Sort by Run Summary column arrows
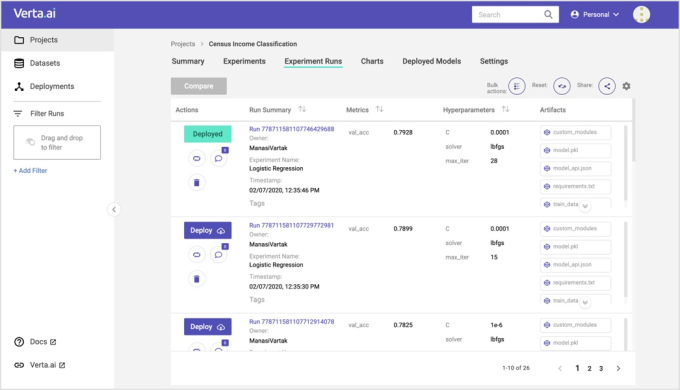Image resolution: width=680 pixels, height=390 pixels. click(302, 109)
